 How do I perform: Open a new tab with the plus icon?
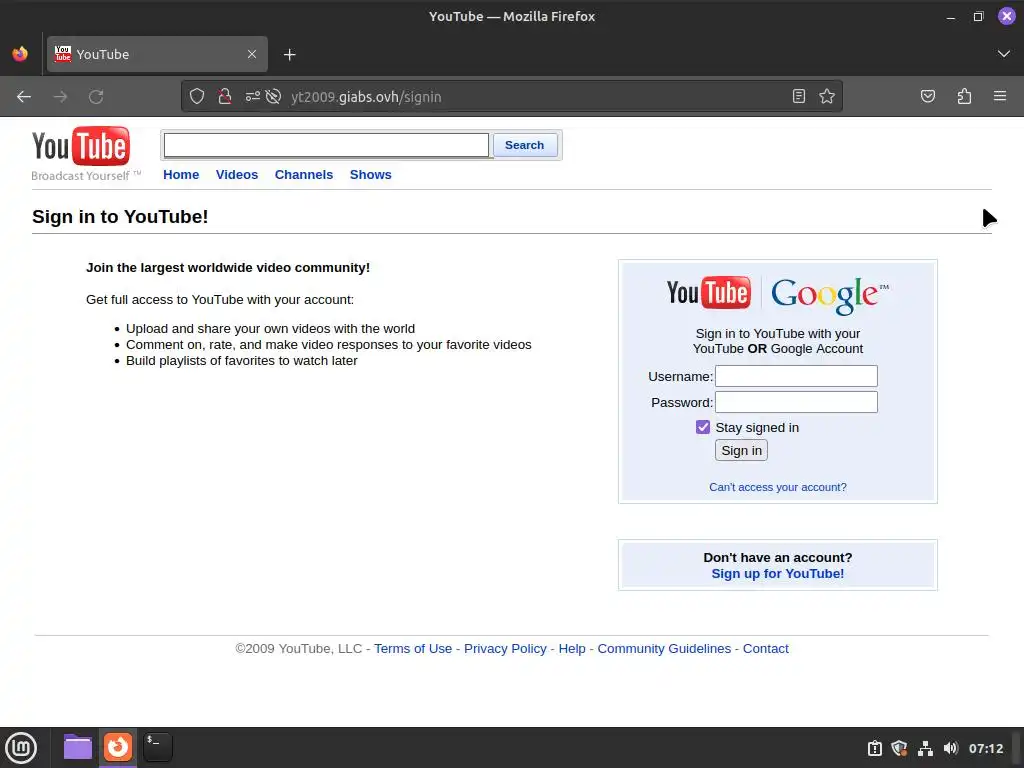tap(290, 55)
